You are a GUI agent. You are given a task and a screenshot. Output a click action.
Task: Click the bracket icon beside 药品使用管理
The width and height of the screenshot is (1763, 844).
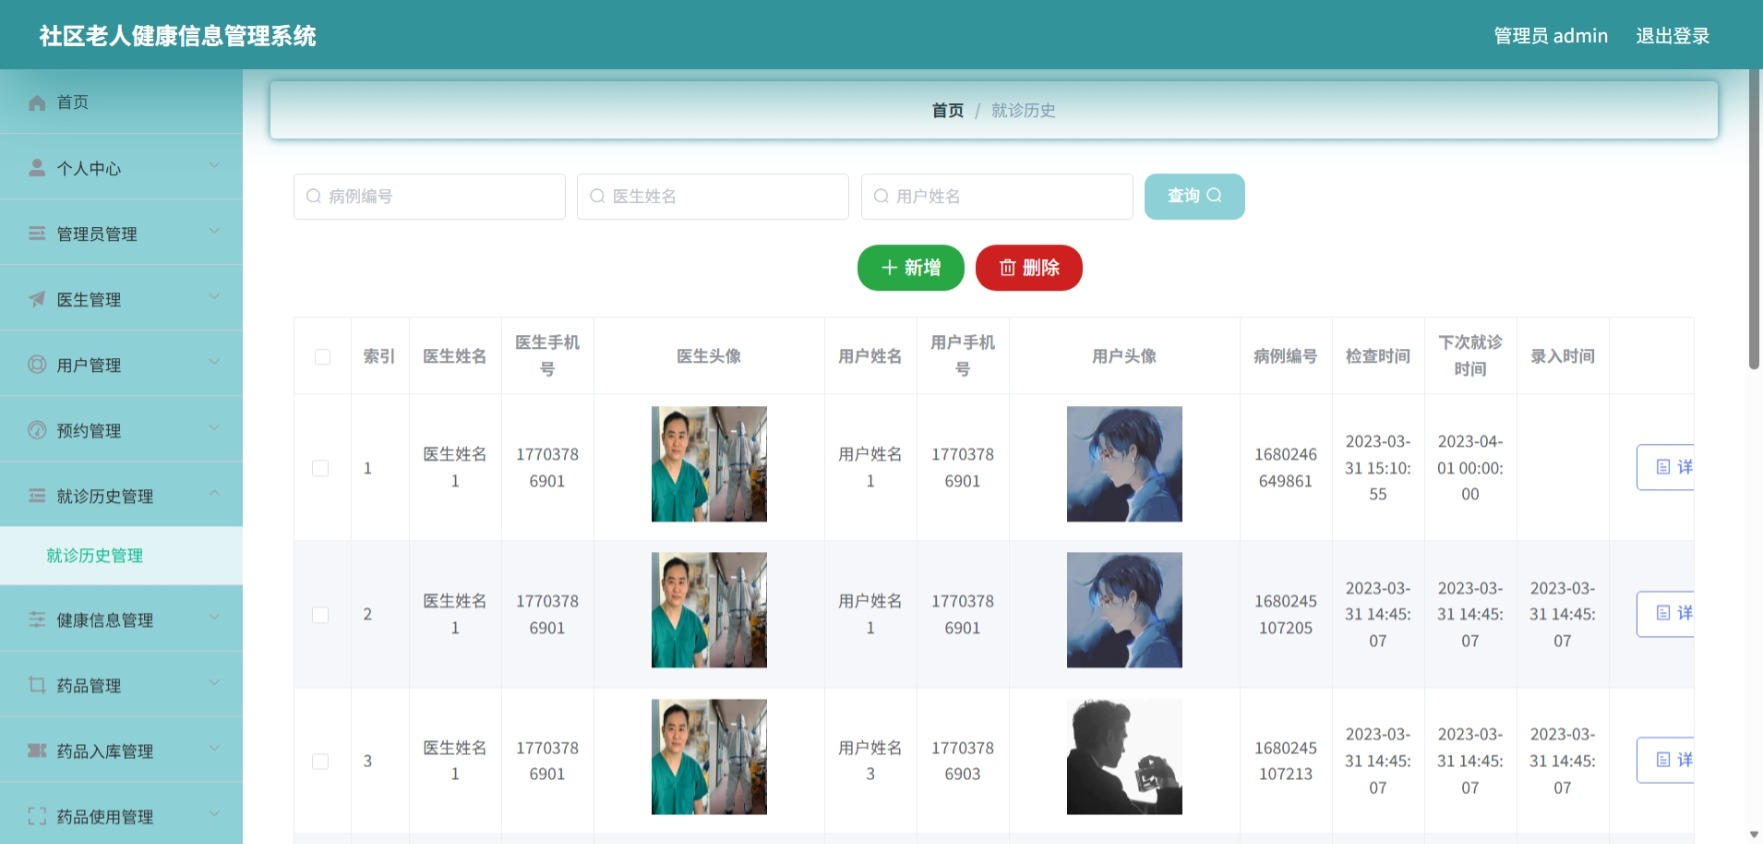[37, 816]
